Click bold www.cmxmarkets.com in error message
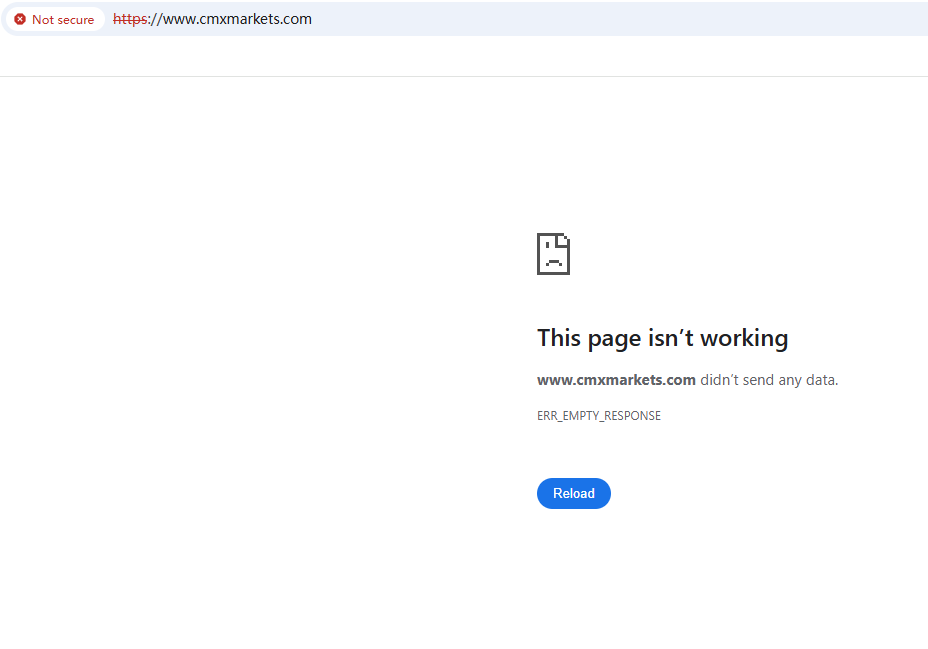 [616, 380]
